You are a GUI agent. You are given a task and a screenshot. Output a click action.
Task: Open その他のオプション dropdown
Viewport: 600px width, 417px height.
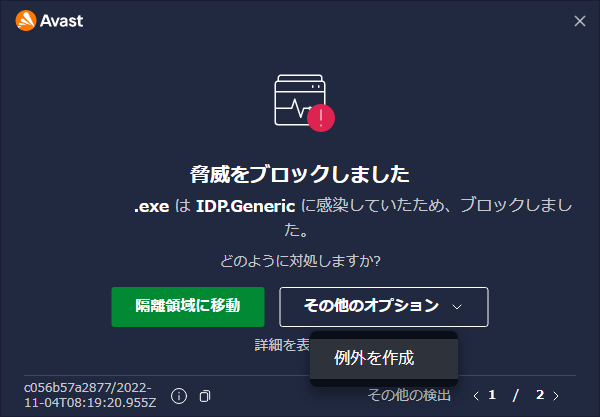tap(384, 307)
